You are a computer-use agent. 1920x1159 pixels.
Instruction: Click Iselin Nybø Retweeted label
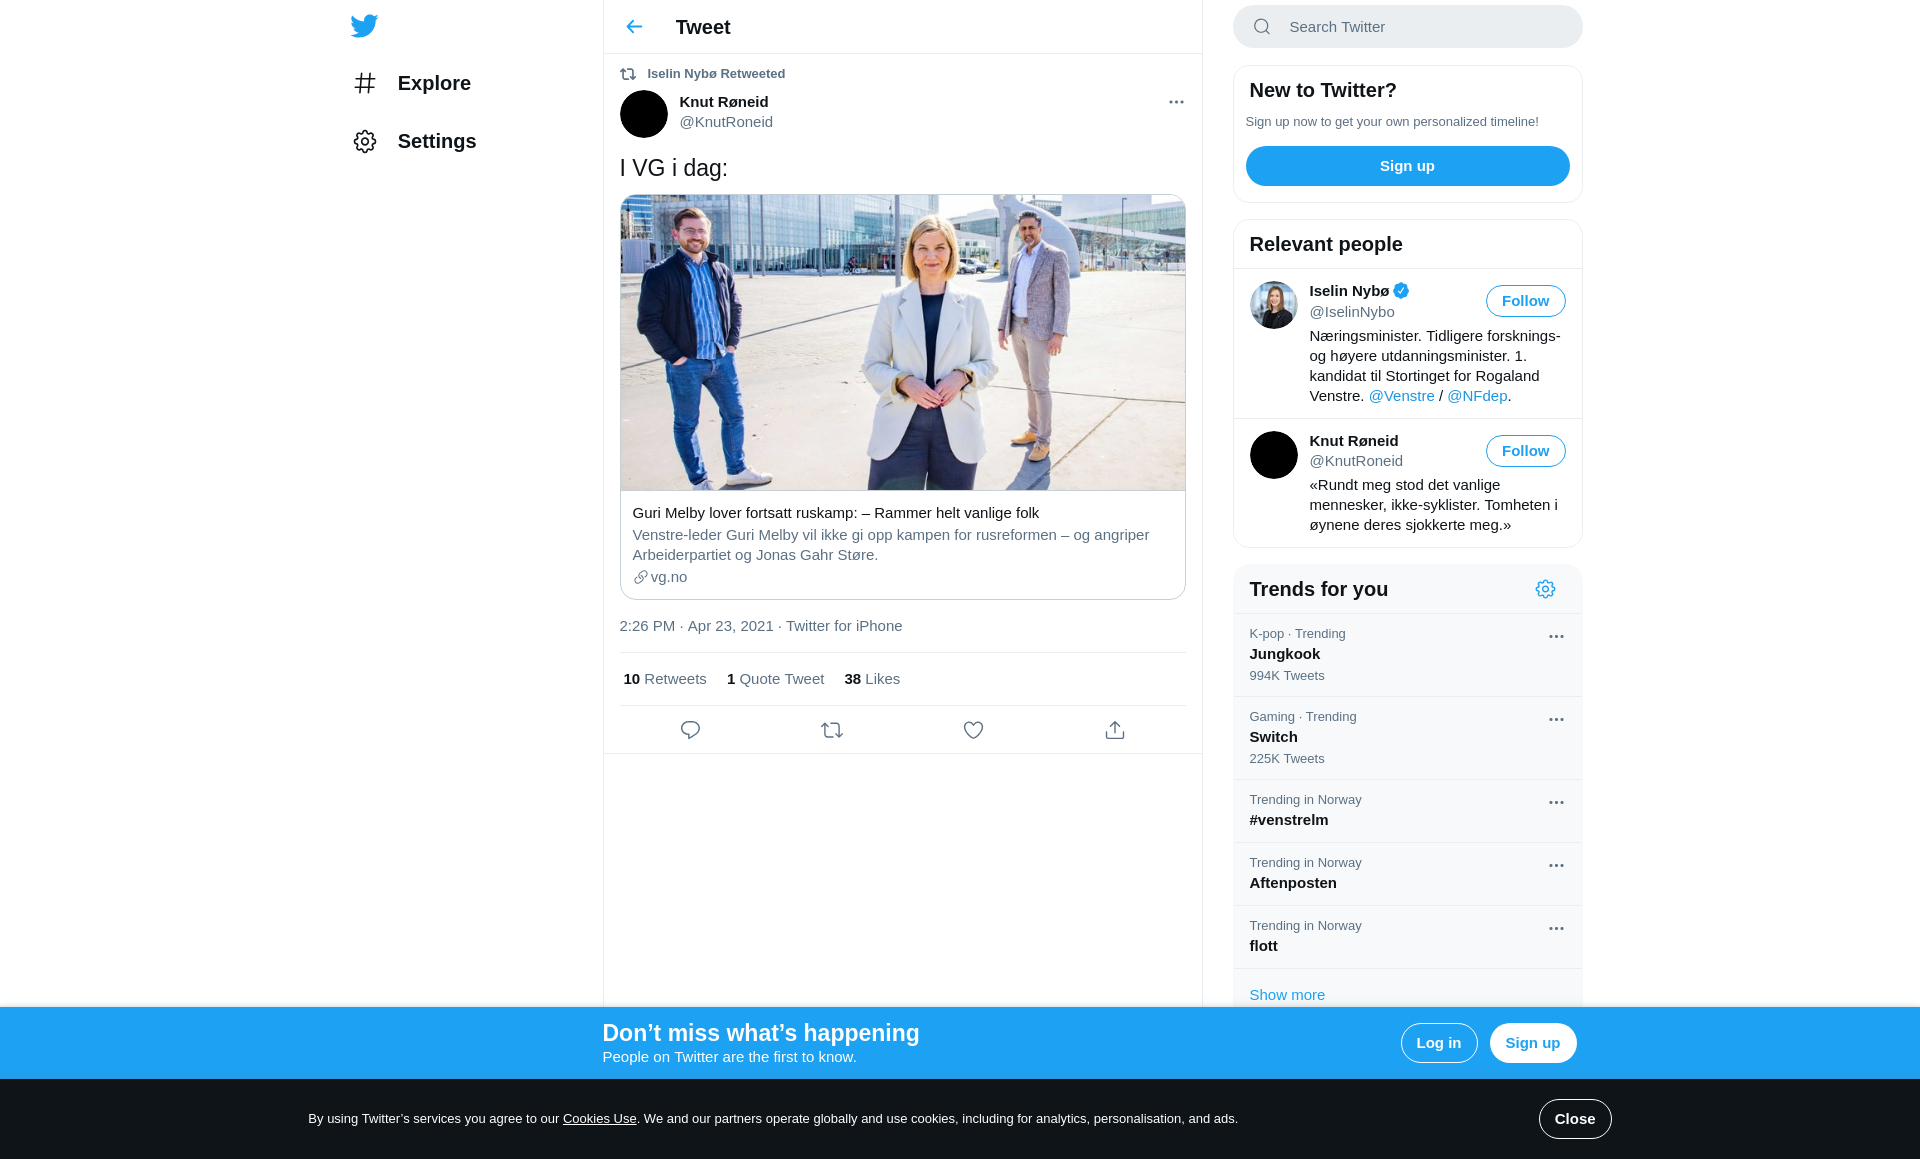point(716,74)
